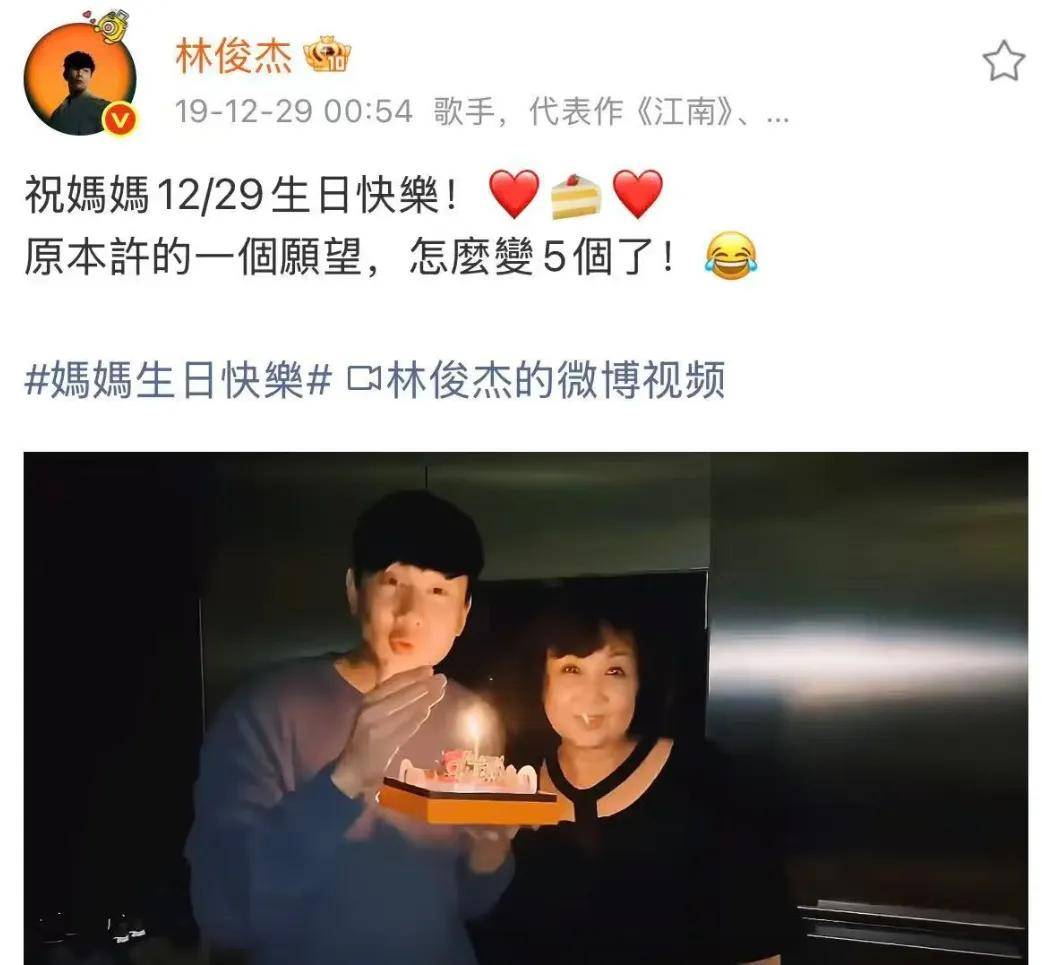Click the cake slice emoji
Image resolution: width=1042 pixels, height=965 pixels.
click(576, 195)
